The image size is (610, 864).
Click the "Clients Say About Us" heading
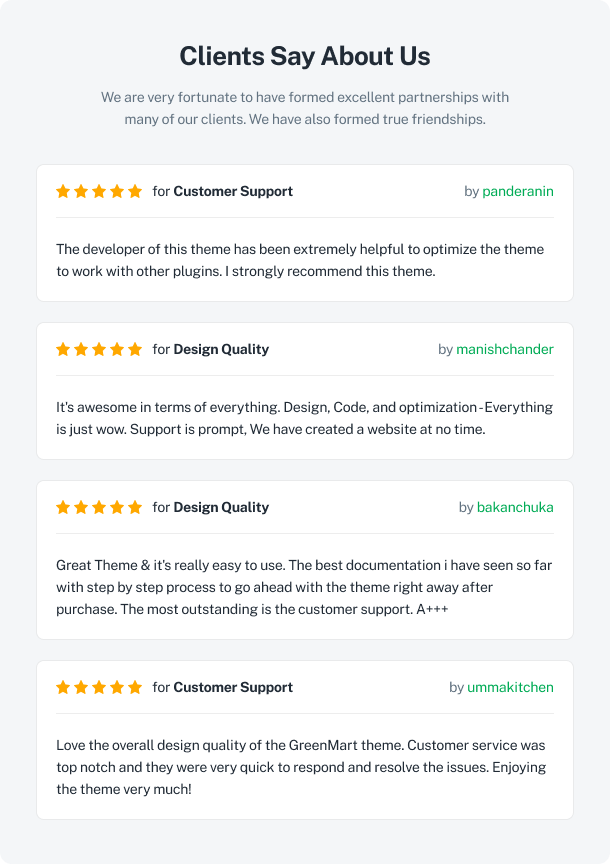pos(305,56)
